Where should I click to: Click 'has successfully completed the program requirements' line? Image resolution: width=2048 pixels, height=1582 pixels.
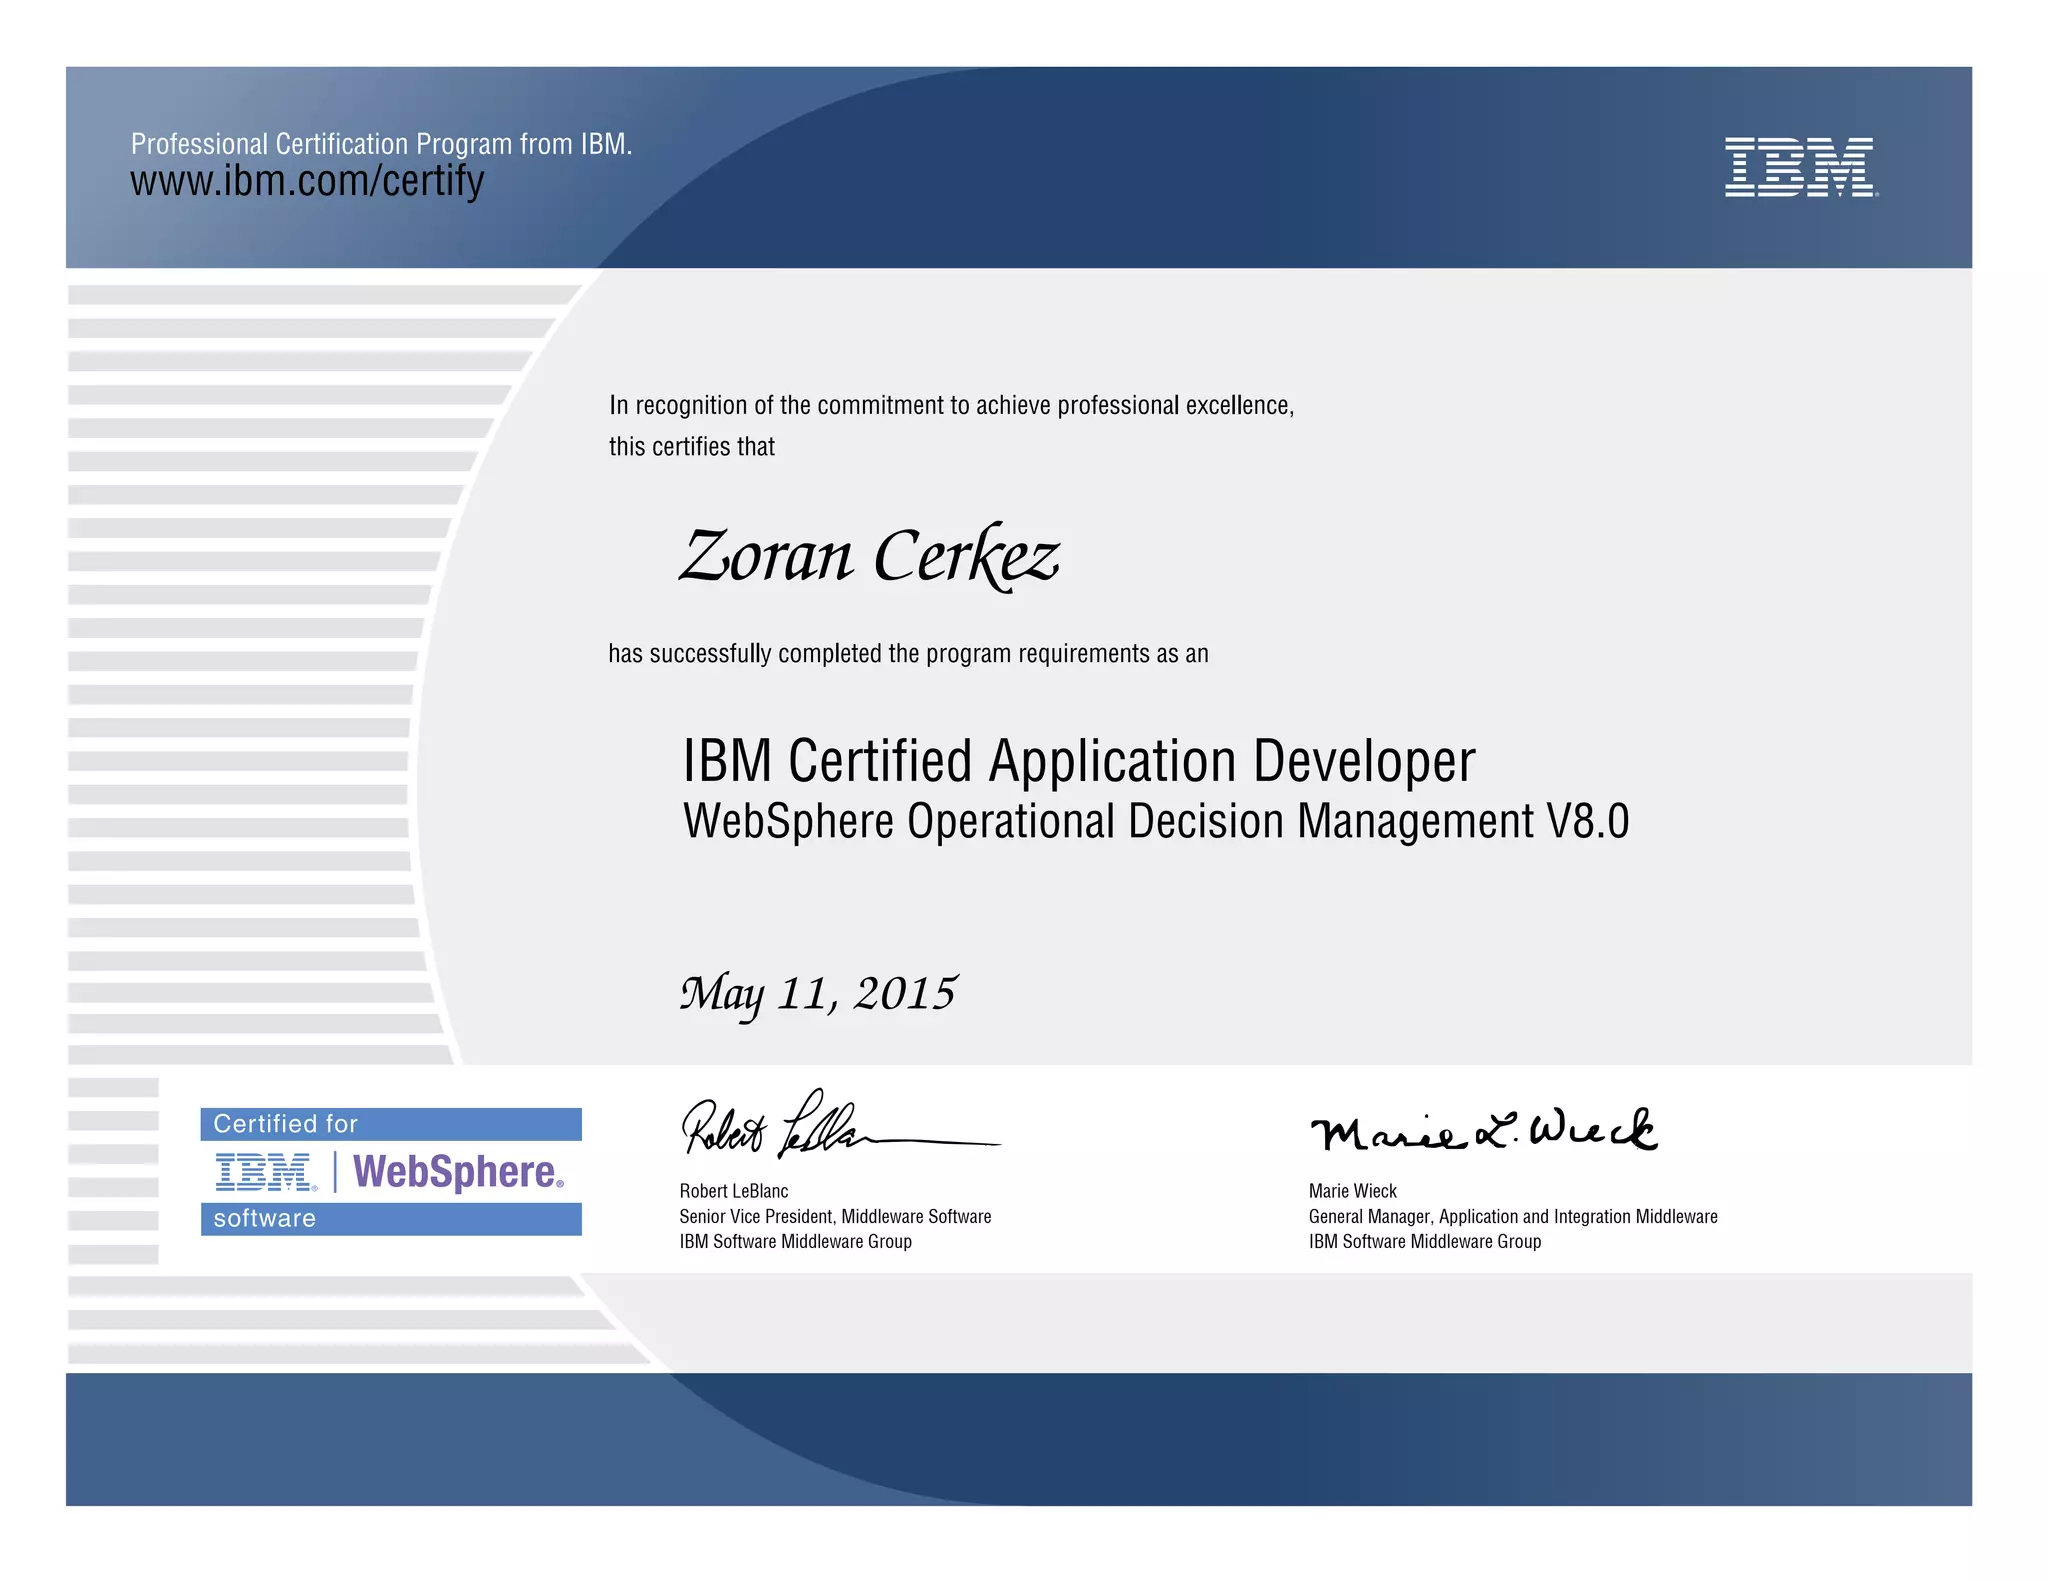[x=908, y=654]
